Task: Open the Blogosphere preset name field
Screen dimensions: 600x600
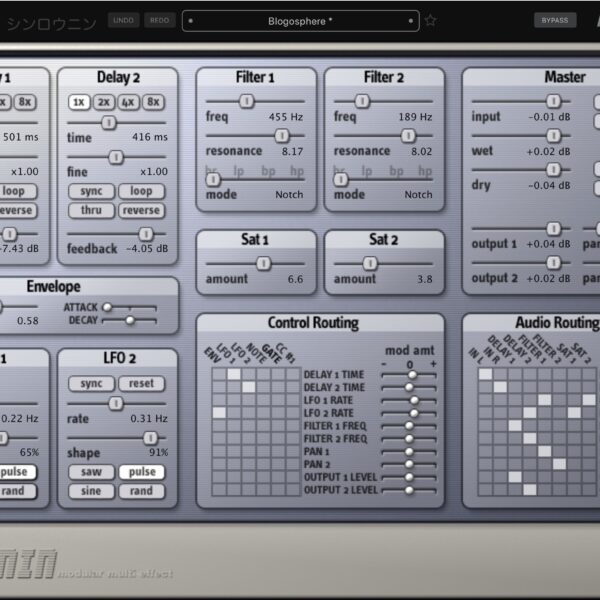Action: click(300, 21)
